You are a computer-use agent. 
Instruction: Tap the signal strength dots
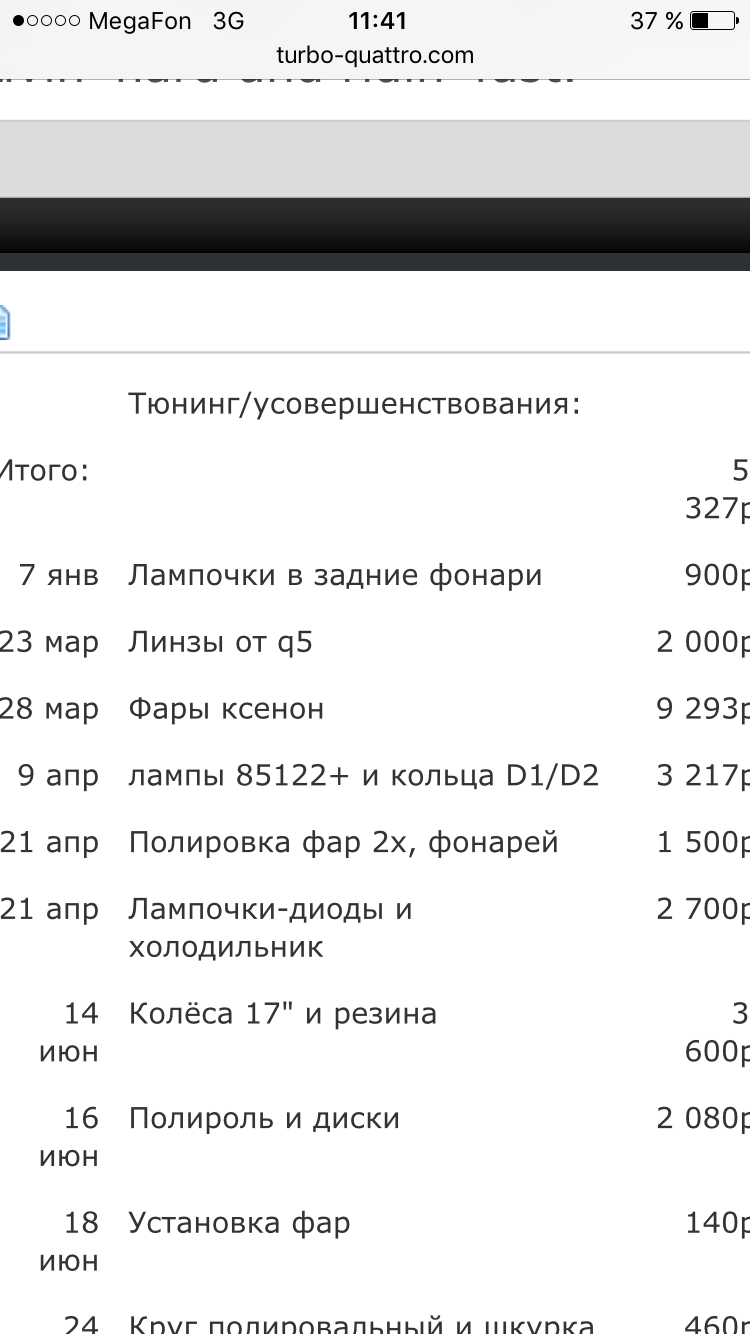point(45,21)
